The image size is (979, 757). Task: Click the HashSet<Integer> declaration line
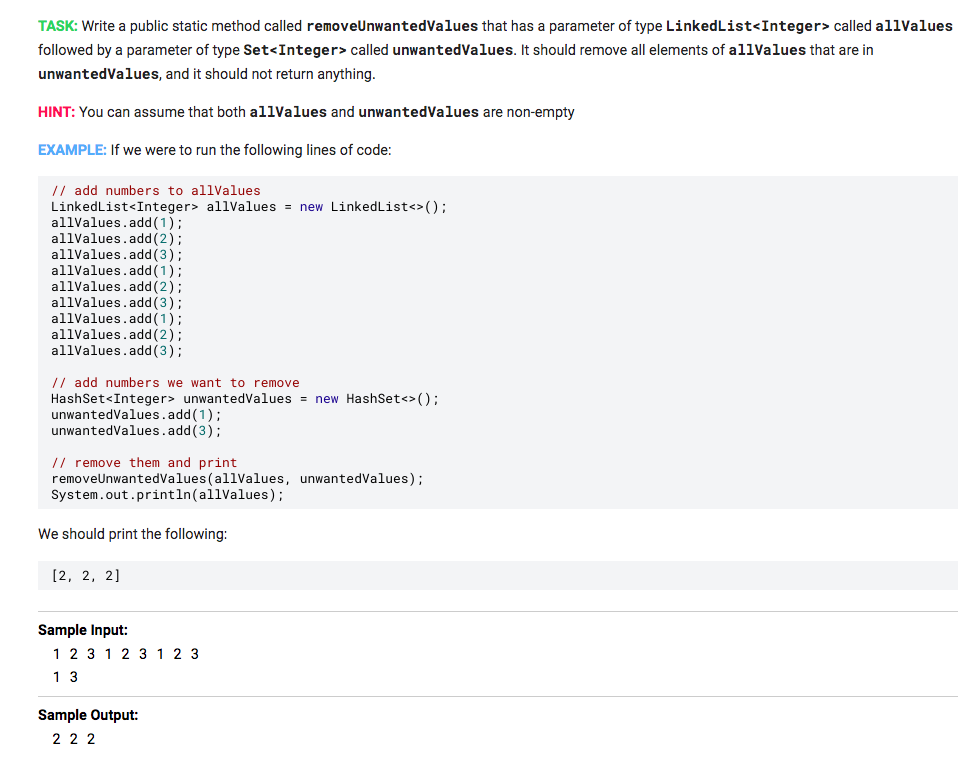(244, 398)
